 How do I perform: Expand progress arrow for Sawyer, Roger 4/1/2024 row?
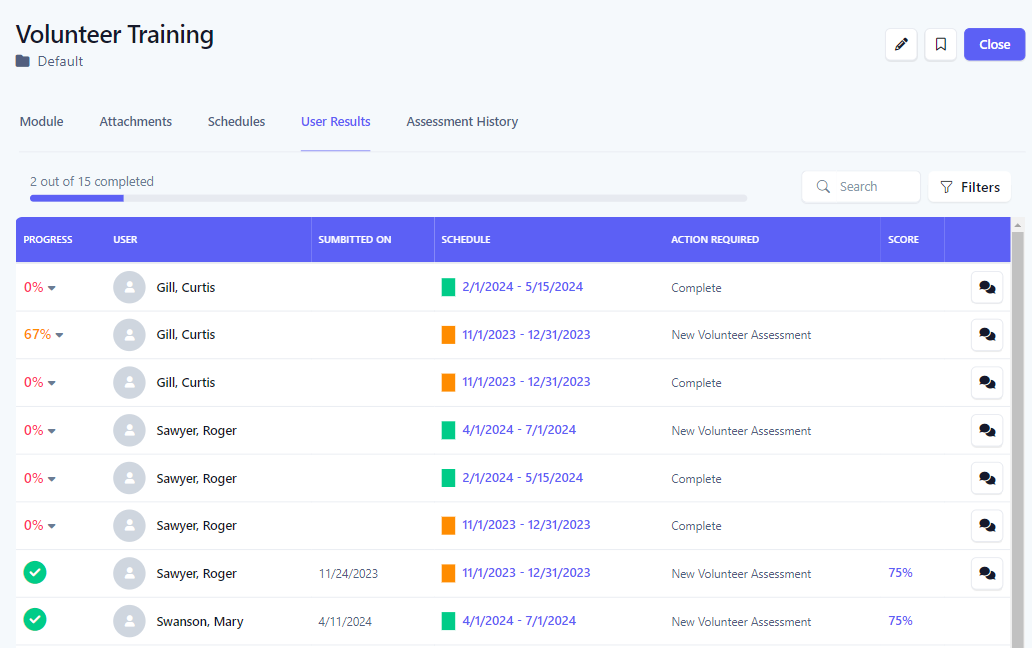point(52,432)
